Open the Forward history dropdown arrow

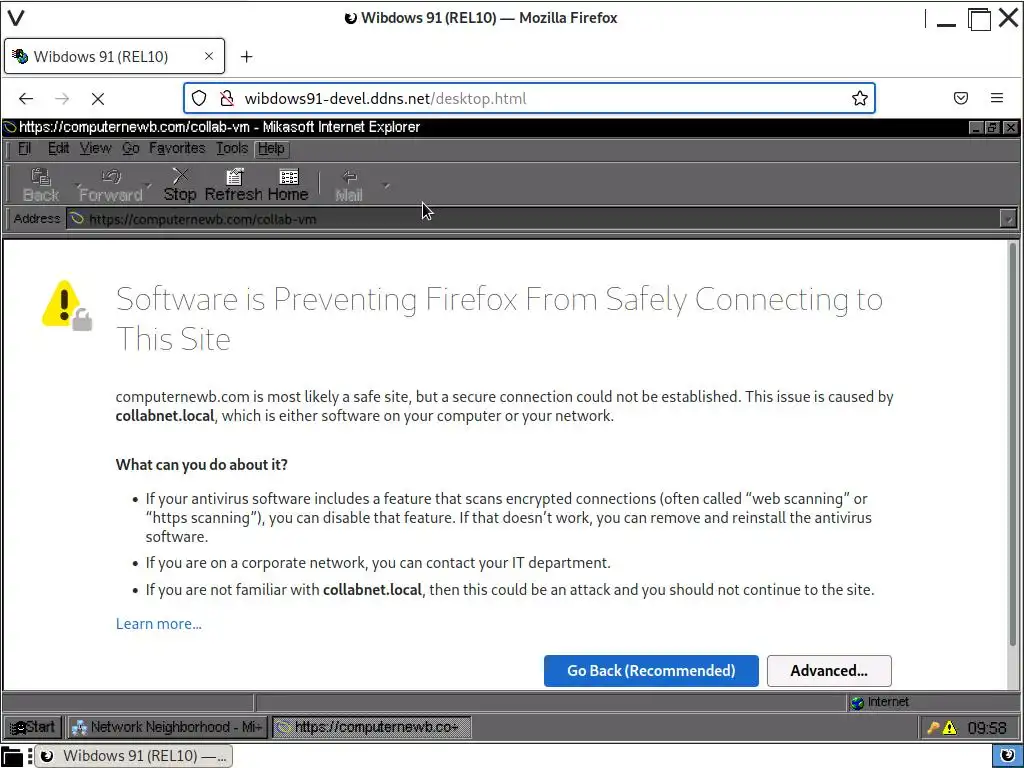(x=149, y=186)
